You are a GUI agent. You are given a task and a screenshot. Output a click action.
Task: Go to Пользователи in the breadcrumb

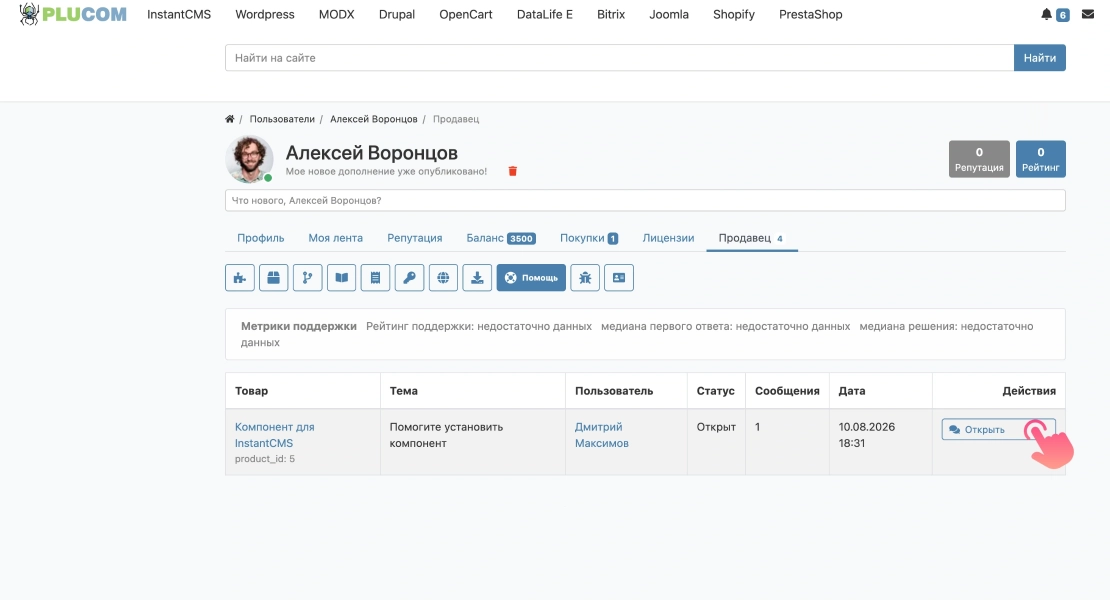point(282,119)
